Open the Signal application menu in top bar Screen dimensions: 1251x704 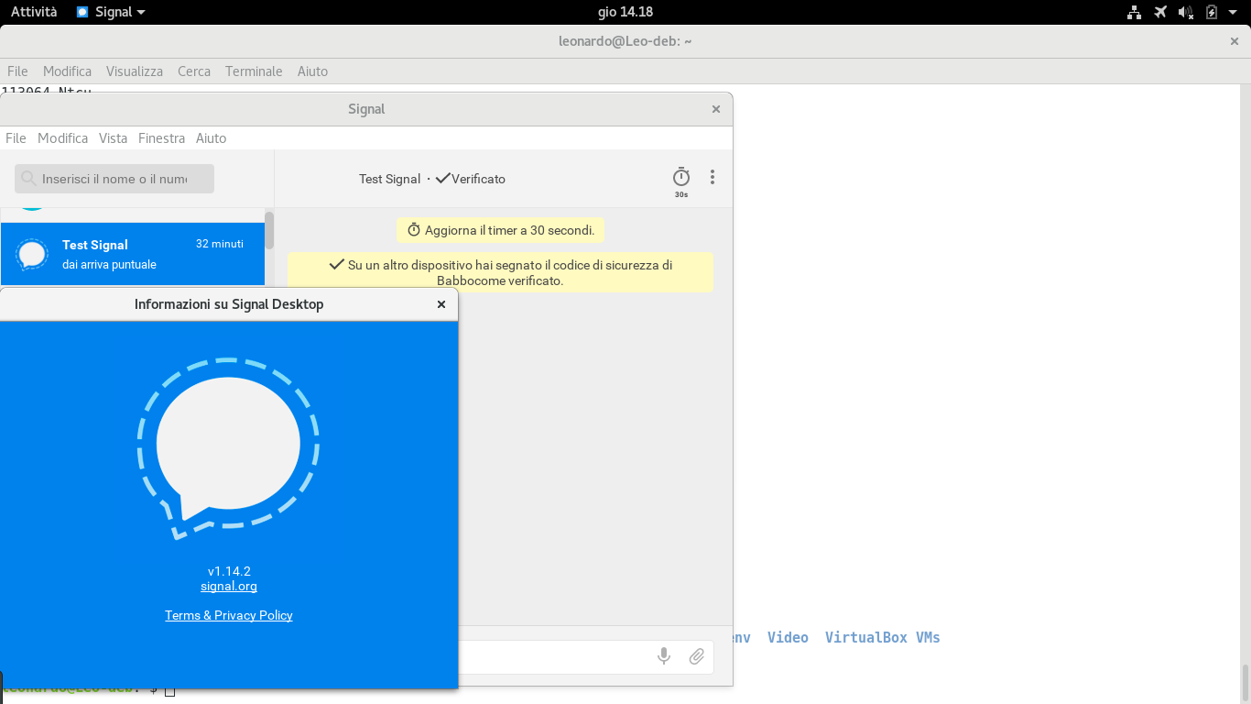click(x=110, y=11)
